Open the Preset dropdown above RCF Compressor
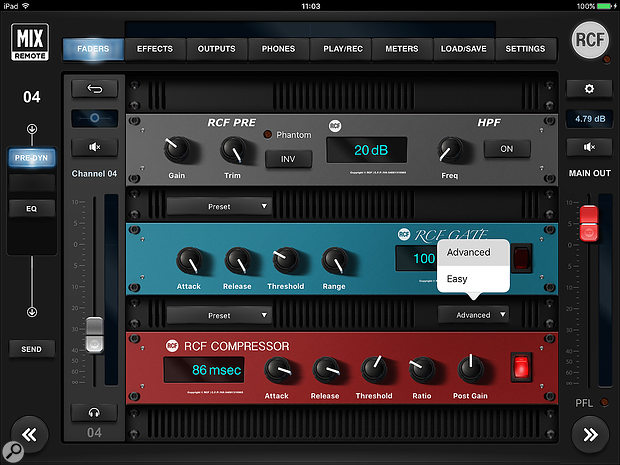620x465 pixels. coord(219,316)
